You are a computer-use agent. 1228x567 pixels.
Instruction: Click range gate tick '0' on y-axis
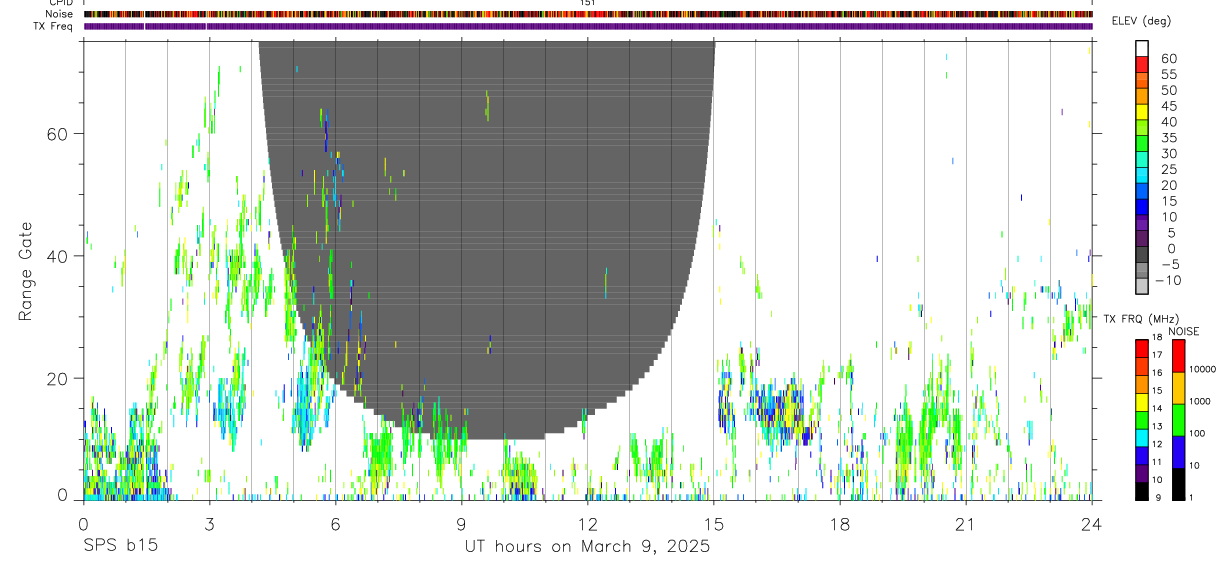pyautogui.click(x=62, y=494)
